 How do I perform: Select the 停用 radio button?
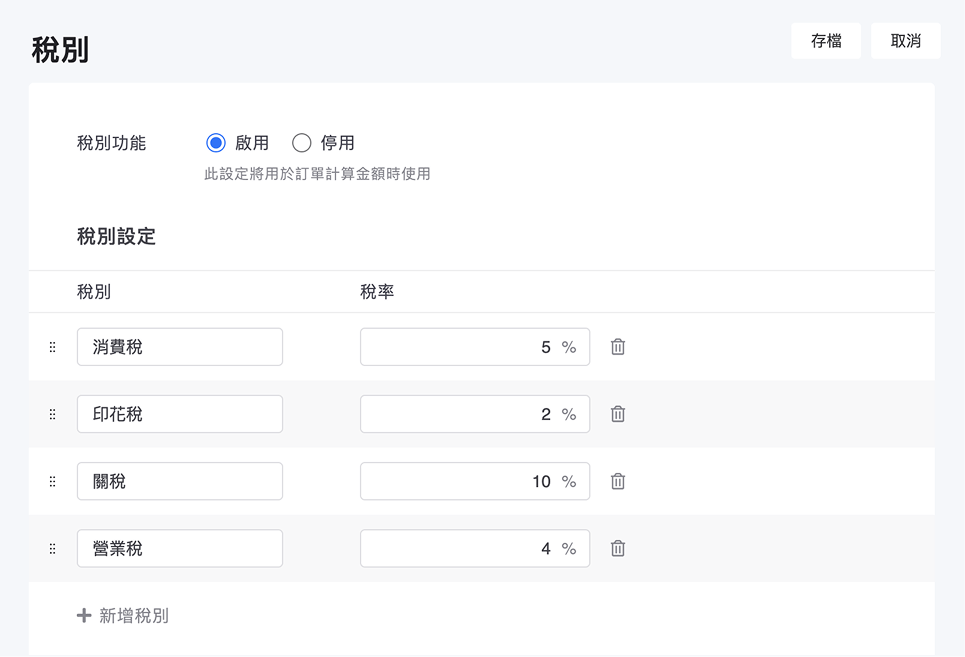coord(301,143)
